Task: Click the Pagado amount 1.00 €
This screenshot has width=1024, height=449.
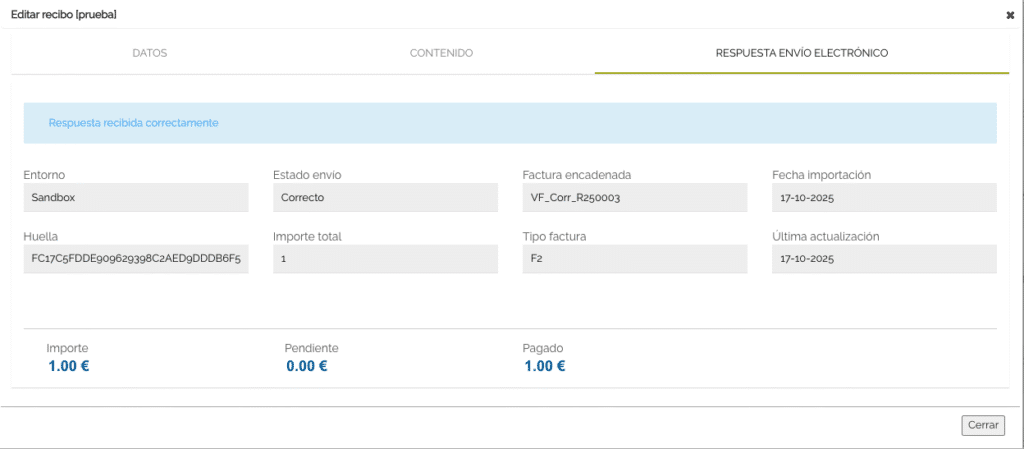Action: [x=545, y=366]
